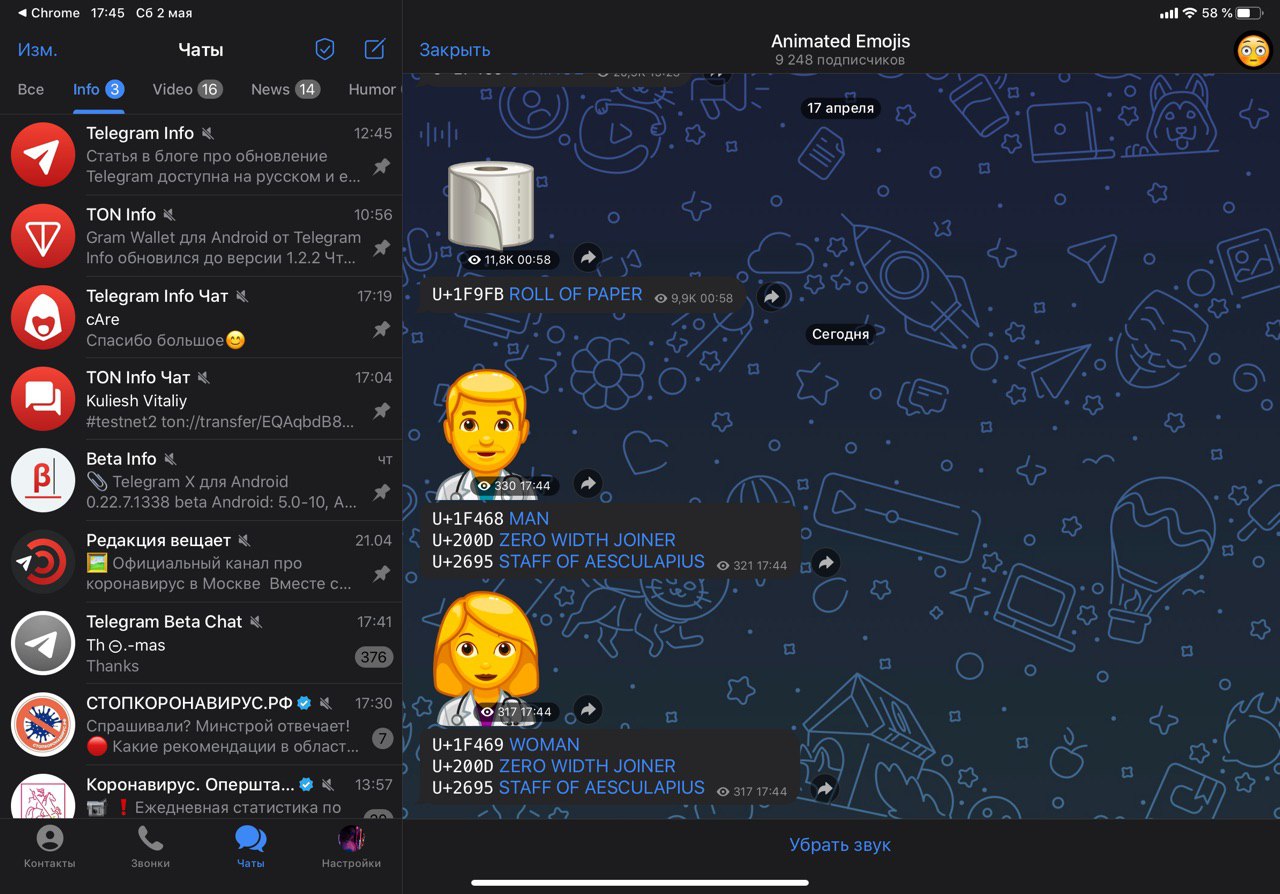The image size is (1280, 894).
Task: Open the WOMAN unicode link
Action: 544,744
